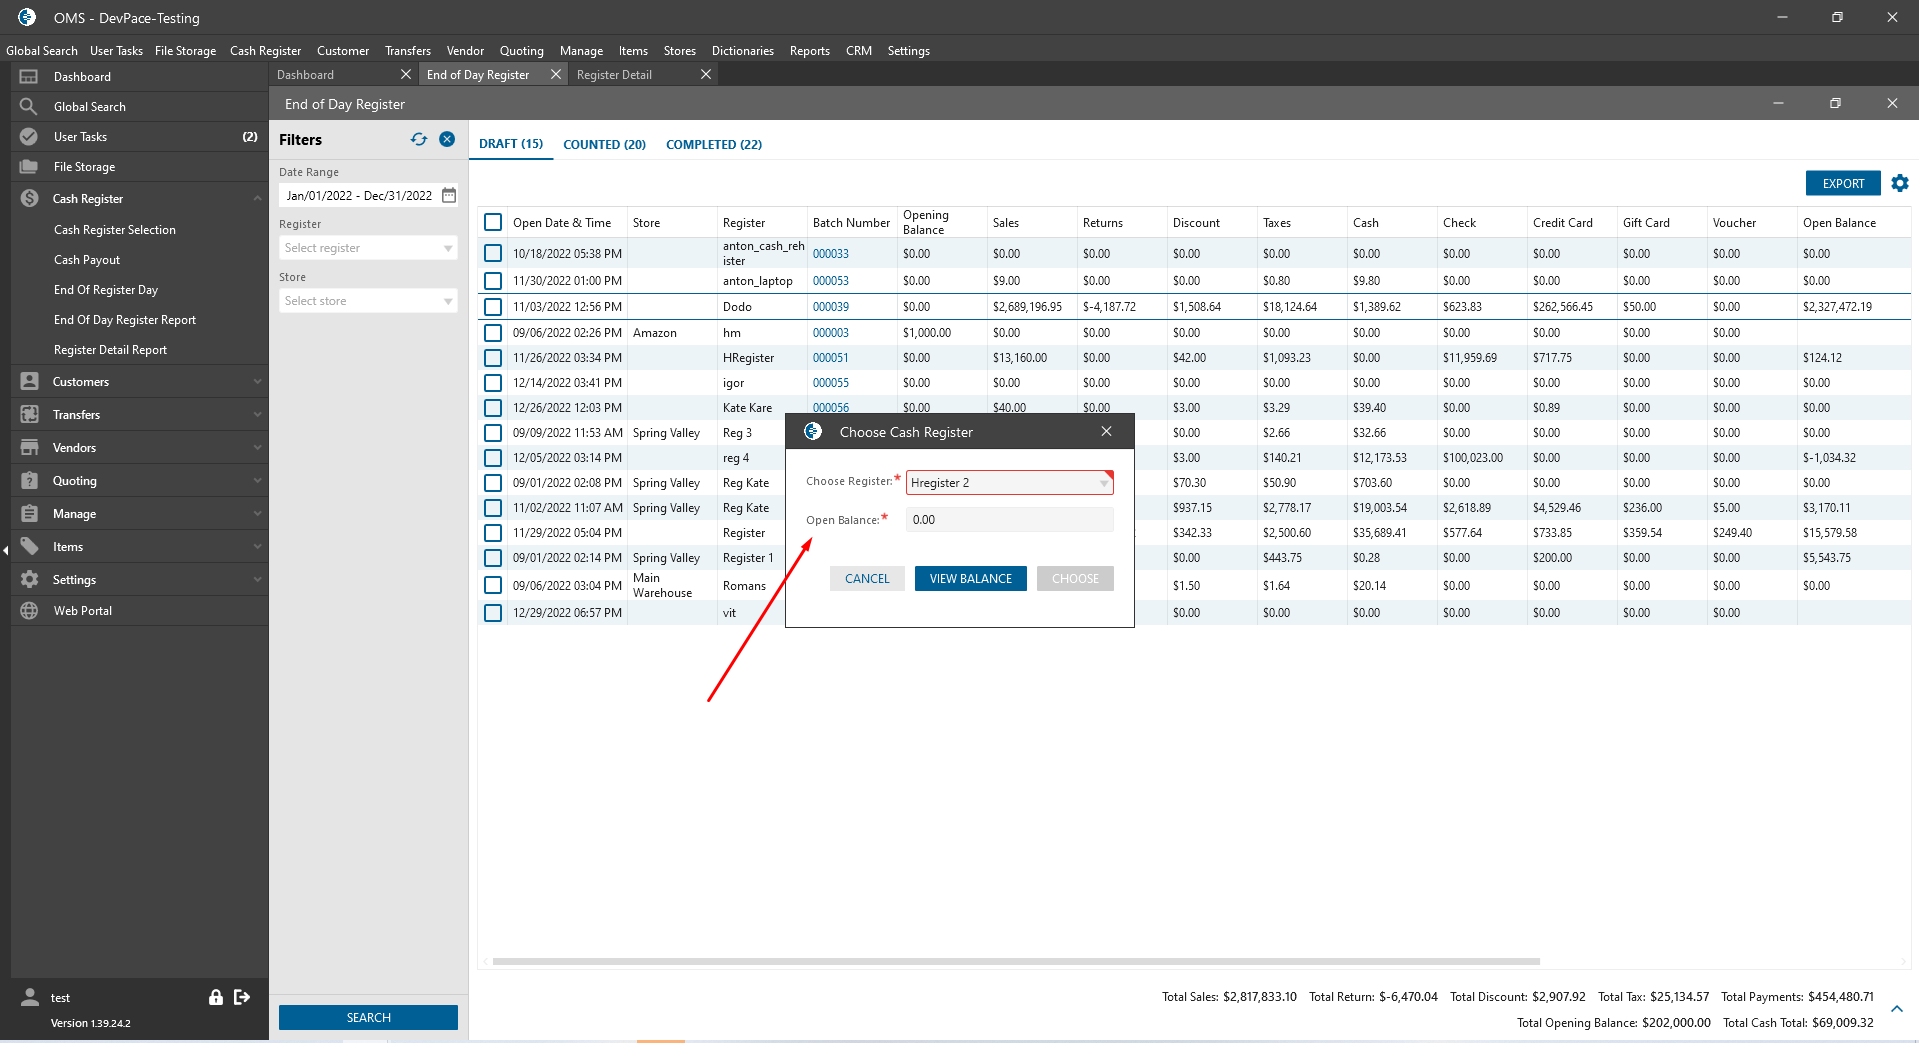The width and height of the screenshot is (1919, 1043).
Task: Click the Open Balance input field
Action: pos(1009,520)
